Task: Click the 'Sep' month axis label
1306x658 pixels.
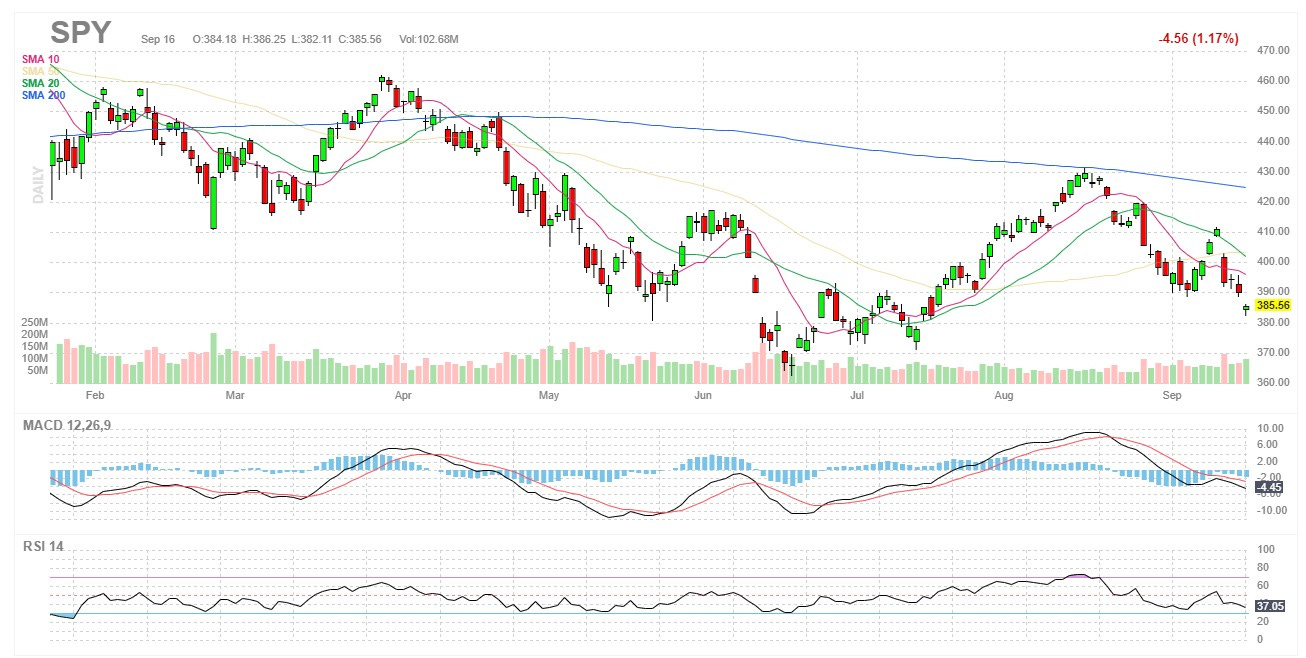Action: (1174, 395)
